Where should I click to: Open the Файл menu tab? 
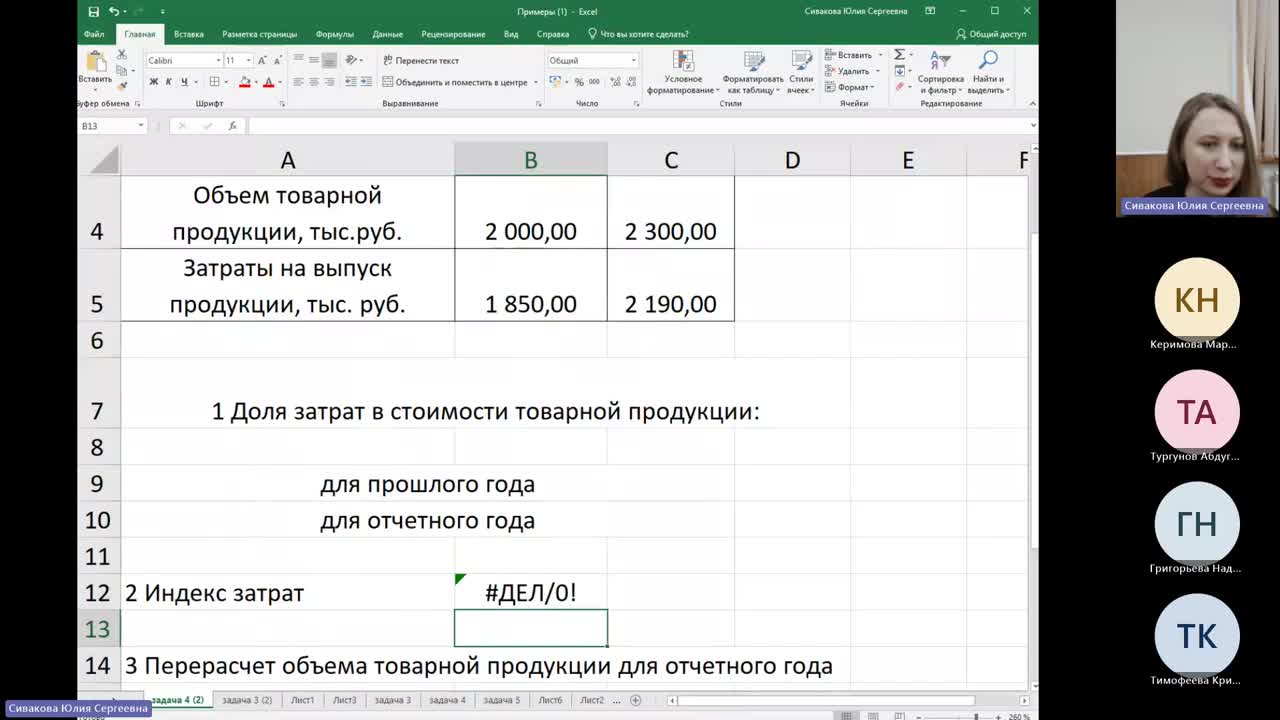[x=94, y=34]
